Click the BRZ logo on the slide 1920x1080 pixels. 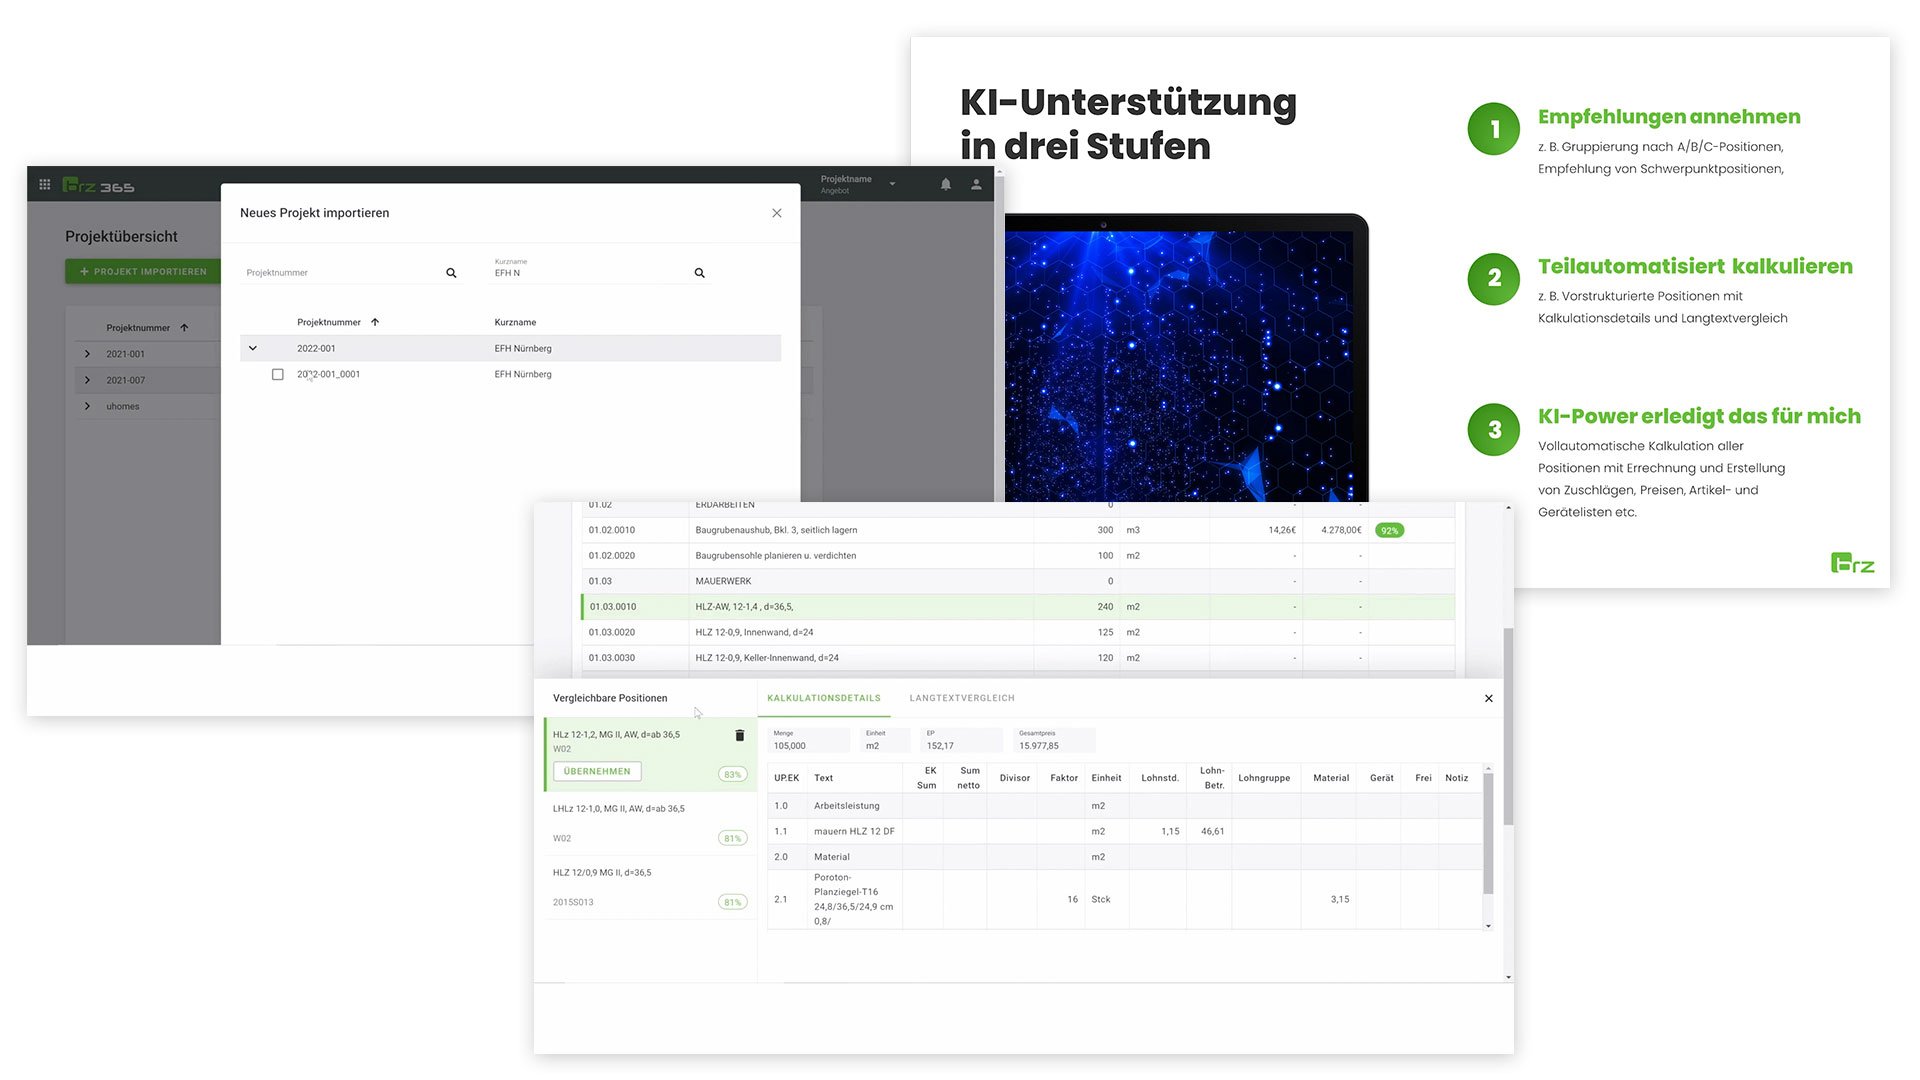(x=1853, y=563)
